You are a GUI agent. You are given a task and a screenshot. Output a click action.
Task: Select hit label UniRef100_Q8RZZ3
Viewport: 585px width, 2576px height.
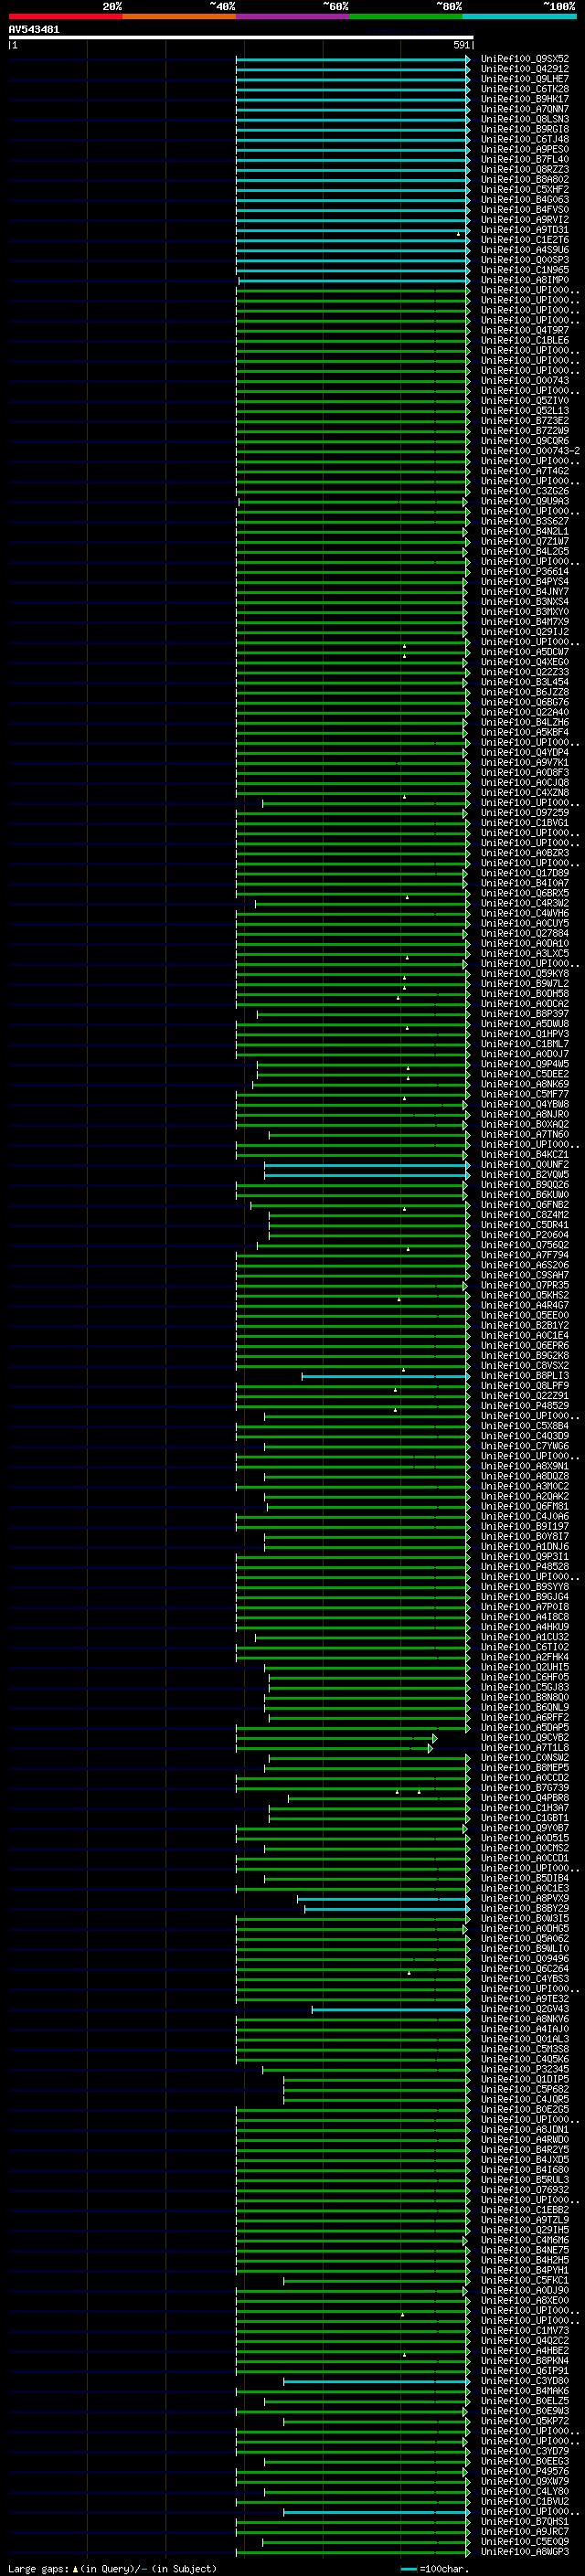click(x=525, y=169)
